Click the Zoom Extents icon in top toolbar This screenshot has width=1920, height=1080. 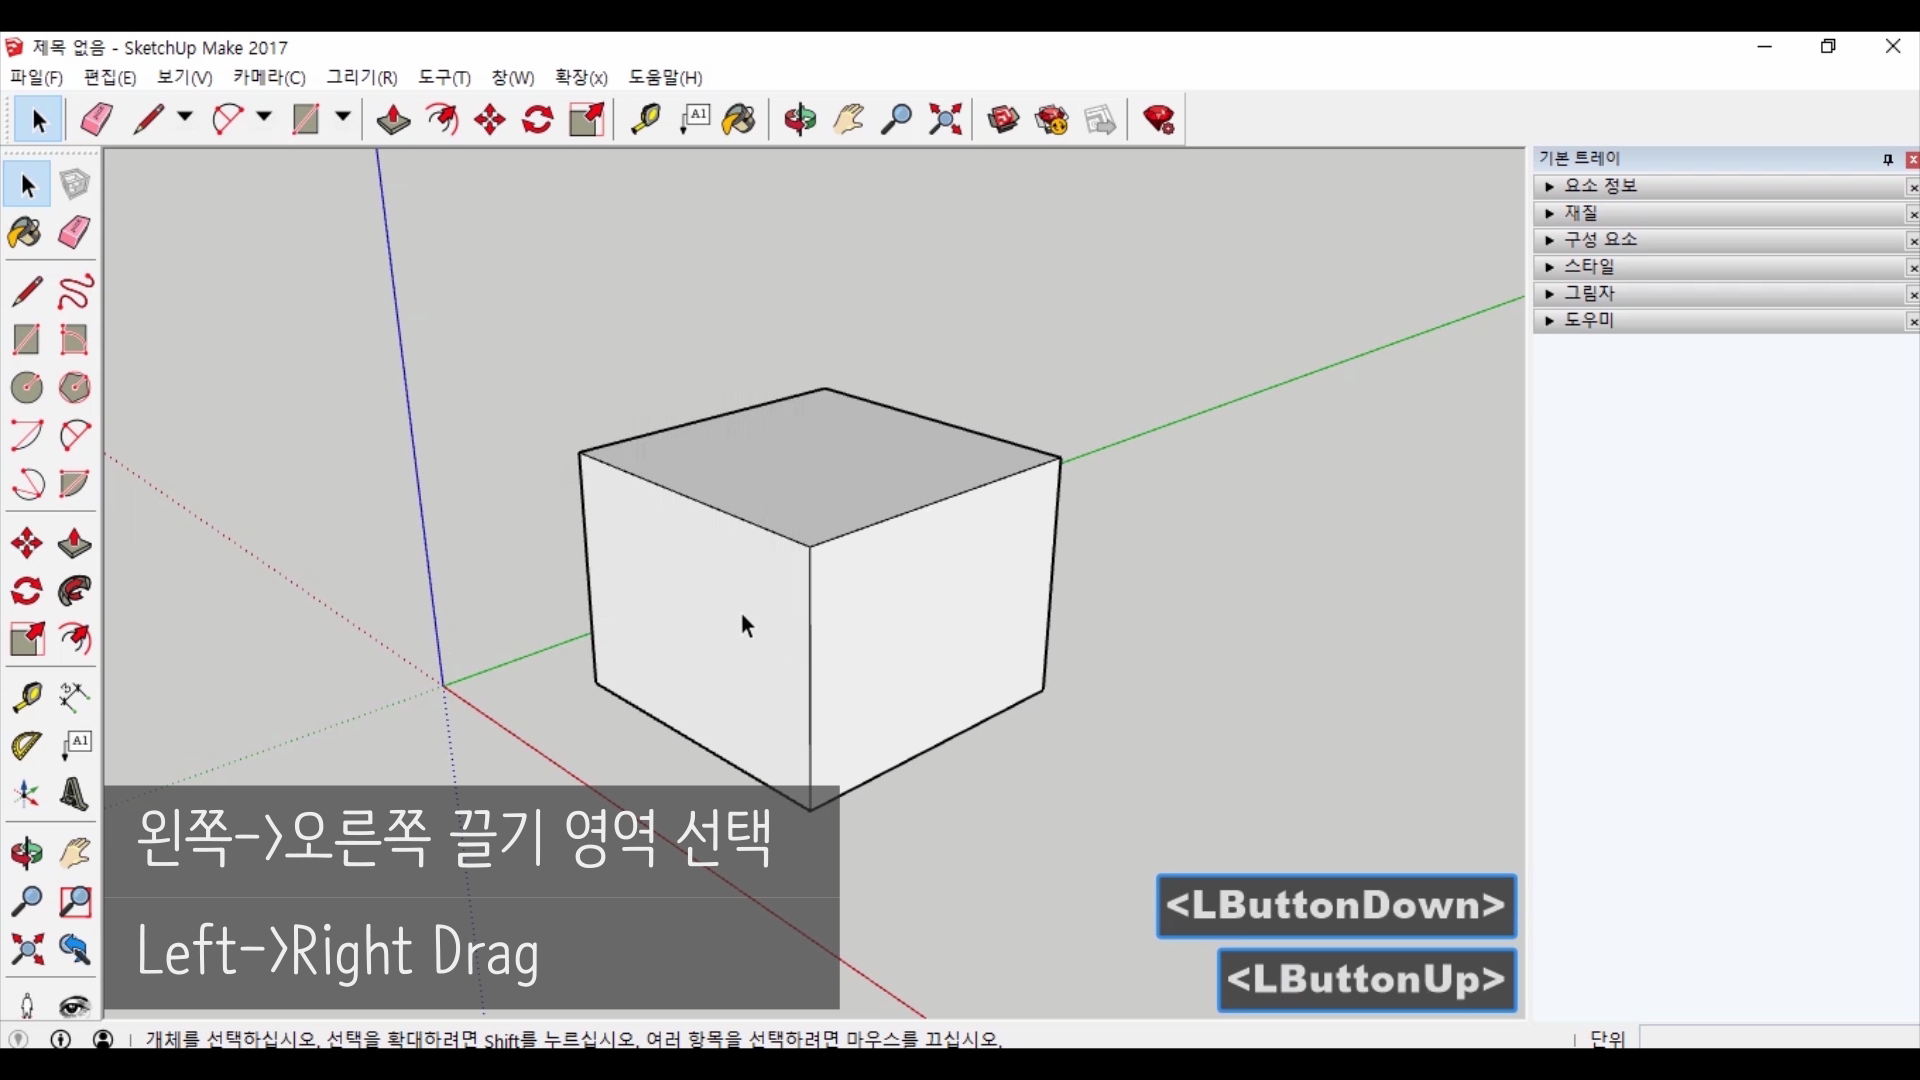pyautogui.click(x=945, y=120)
